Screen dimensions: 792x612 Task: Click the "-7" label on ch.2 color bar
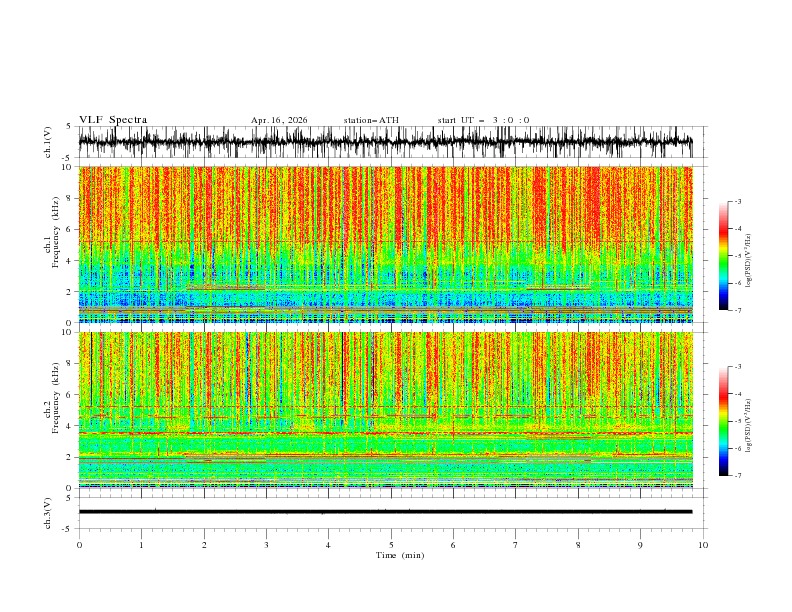737,476
